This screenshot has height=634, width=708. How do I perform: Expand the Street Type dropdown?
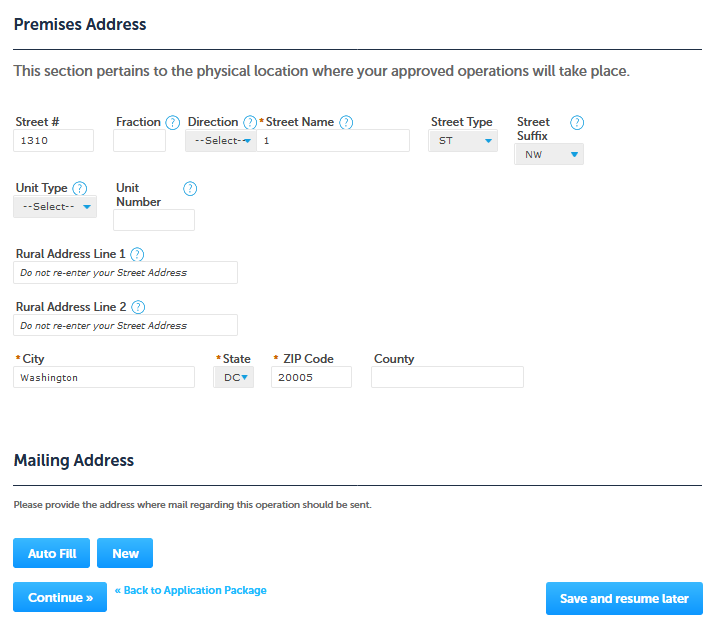click(463, 141)
